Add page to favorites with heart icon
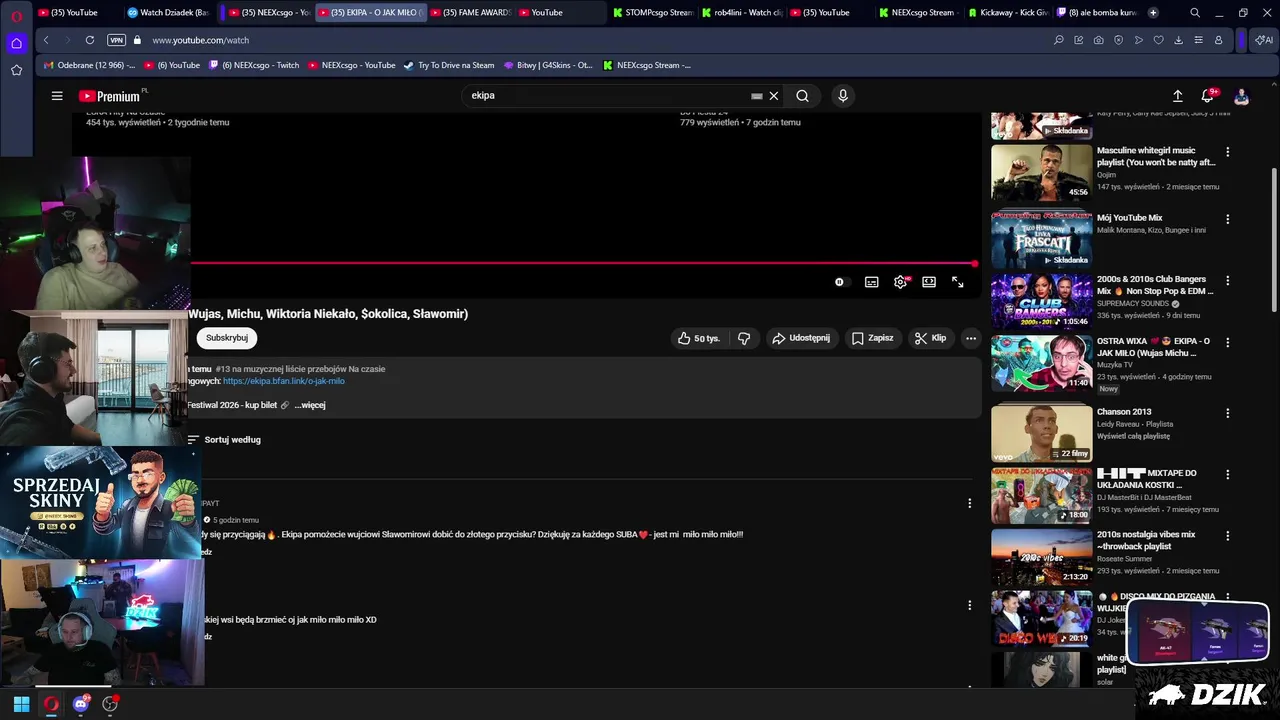 [1159, 40]
